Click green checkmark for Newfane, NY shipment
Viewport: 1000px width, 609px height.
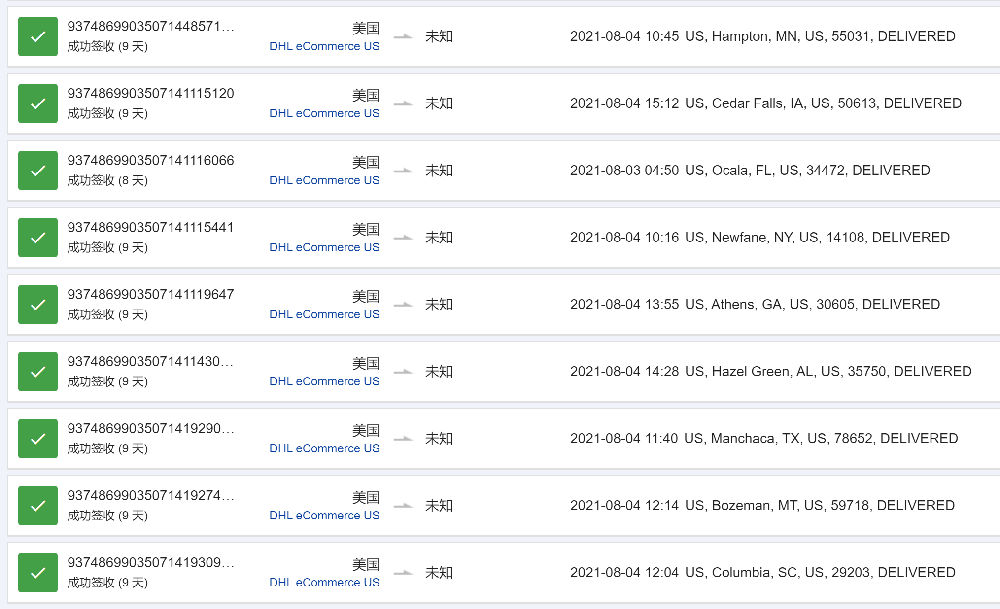click(38, 237)
